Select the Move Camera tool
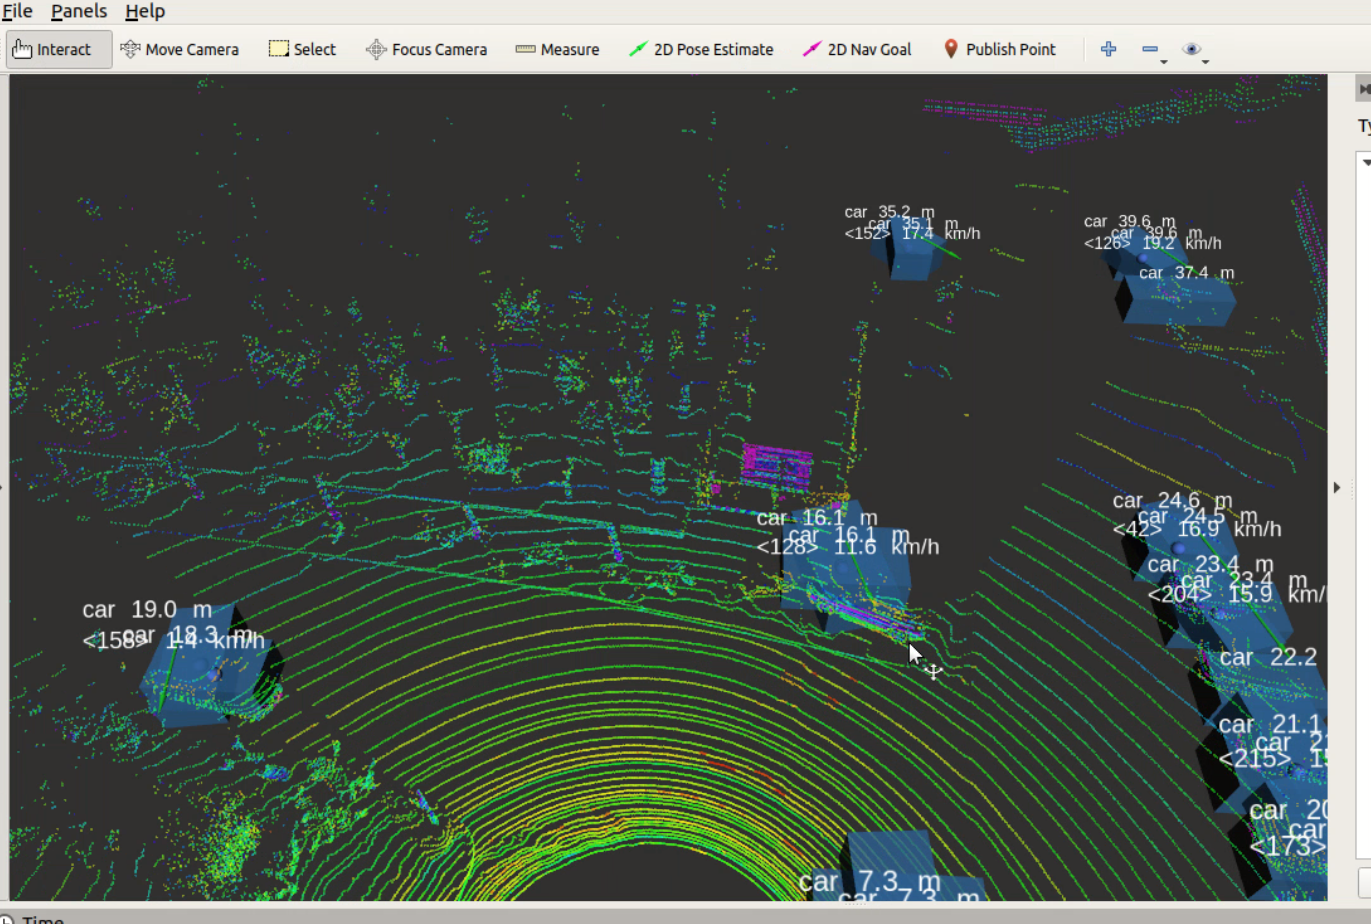The height and width of the screenshot is (924, 1371). tap(180, 49)
